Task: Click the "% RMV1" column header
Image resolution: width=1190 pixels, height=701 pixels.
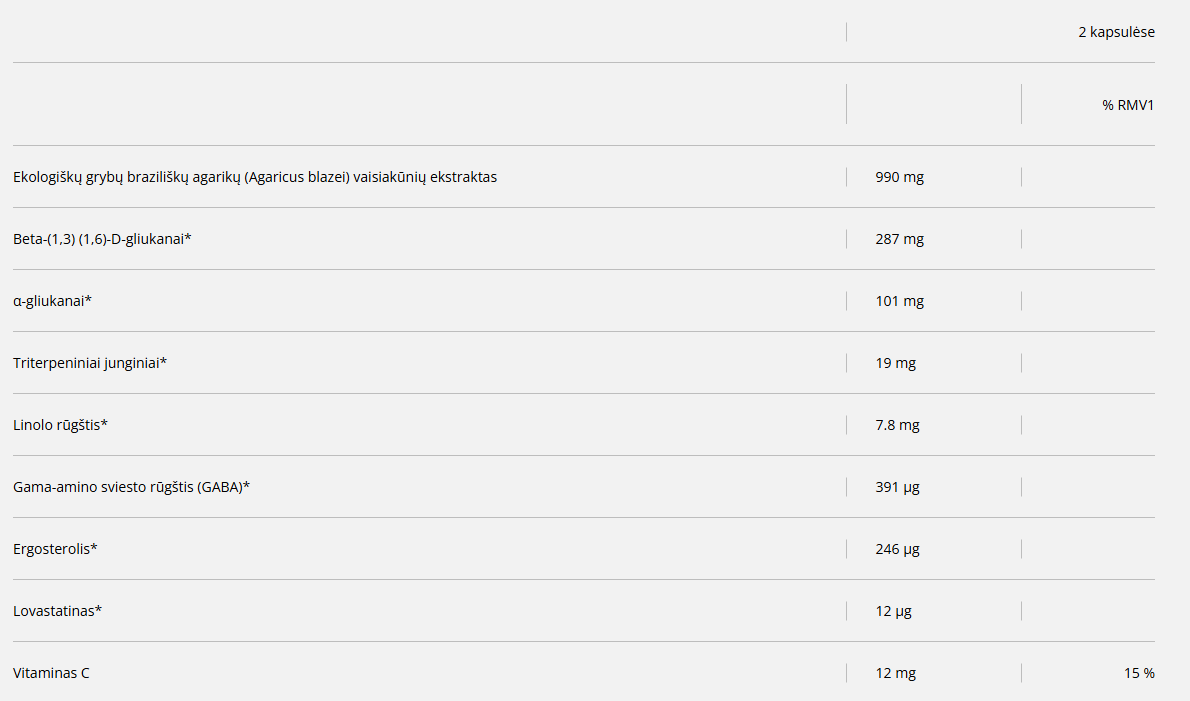Action: click(x=1128, y=104)
